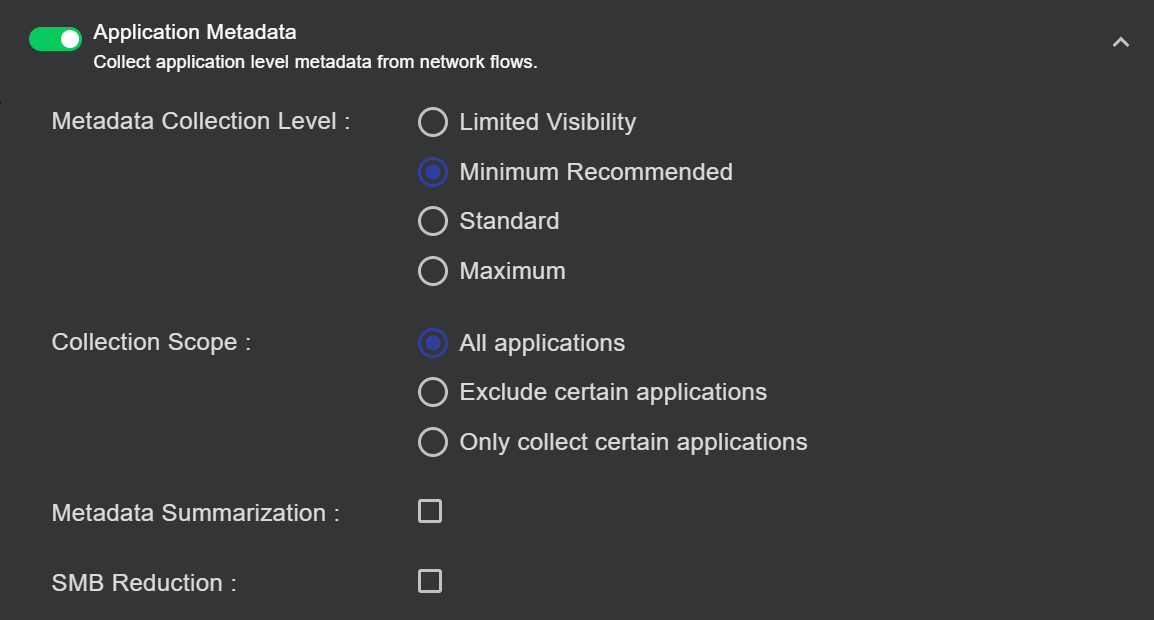
Task: Enable the Metadata Summarization checkbox
Action: coord(430,512)
